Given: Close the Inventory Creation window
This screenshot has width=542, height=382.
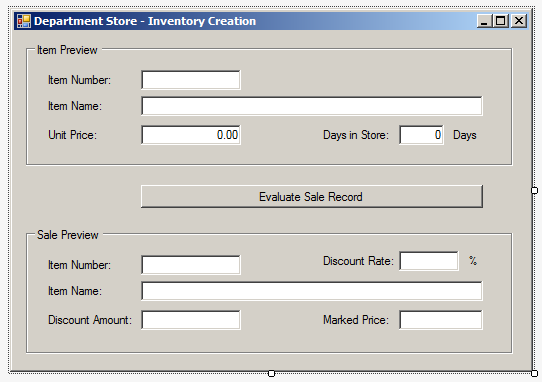Looking at the screenshot, I should tap(519, 21).
